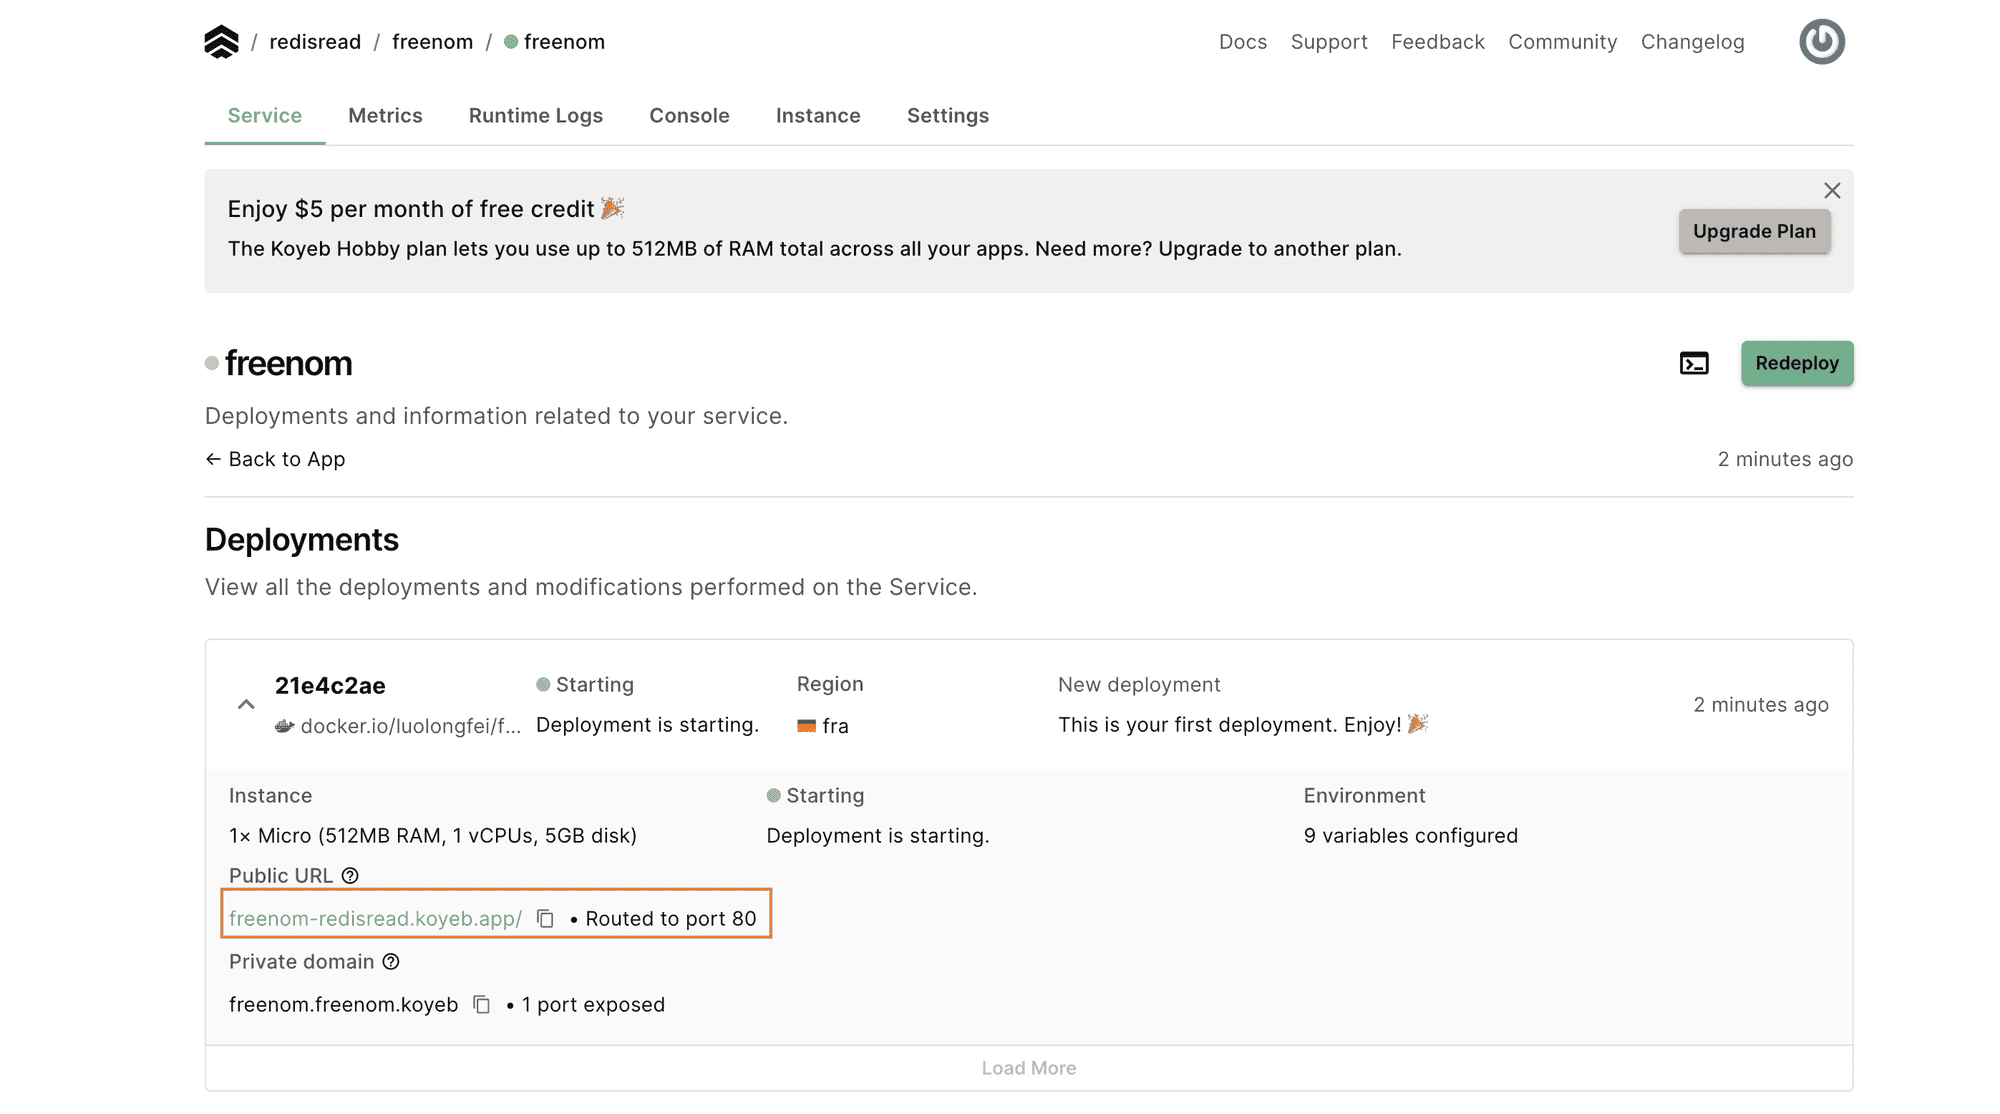Viewport: 2000px width, 1114px height.
Task: Click the Germany flag for fra region
Action: [806, 726]
